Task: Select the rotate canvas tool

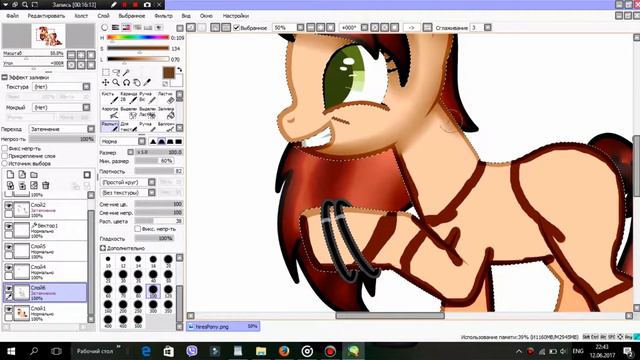Action: point(127,82)
